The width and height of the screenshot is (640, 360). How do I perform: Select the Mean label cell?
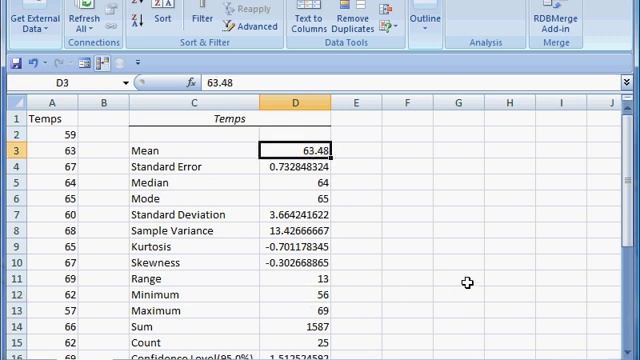tap(194, 151)
